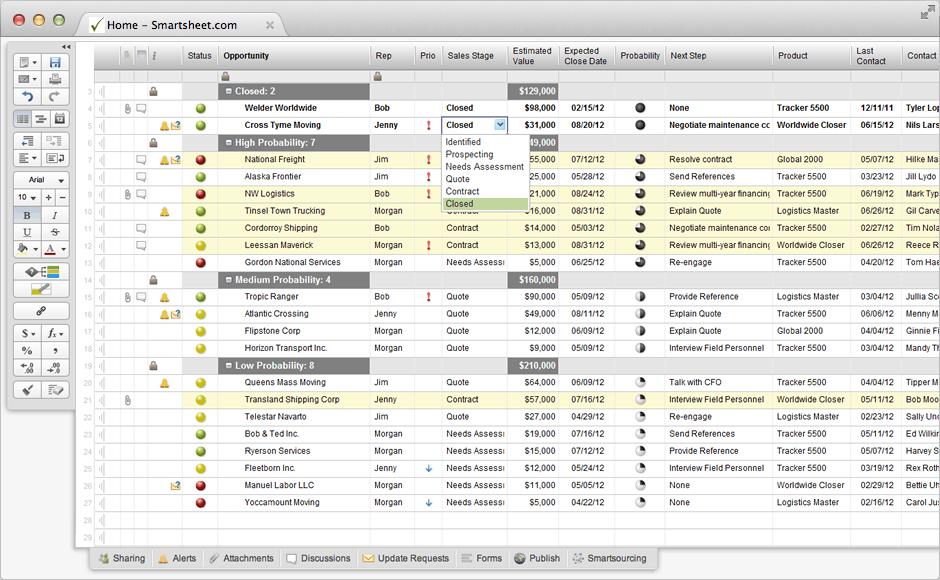Toggle Strikethrough formatting

coord(55,232)
